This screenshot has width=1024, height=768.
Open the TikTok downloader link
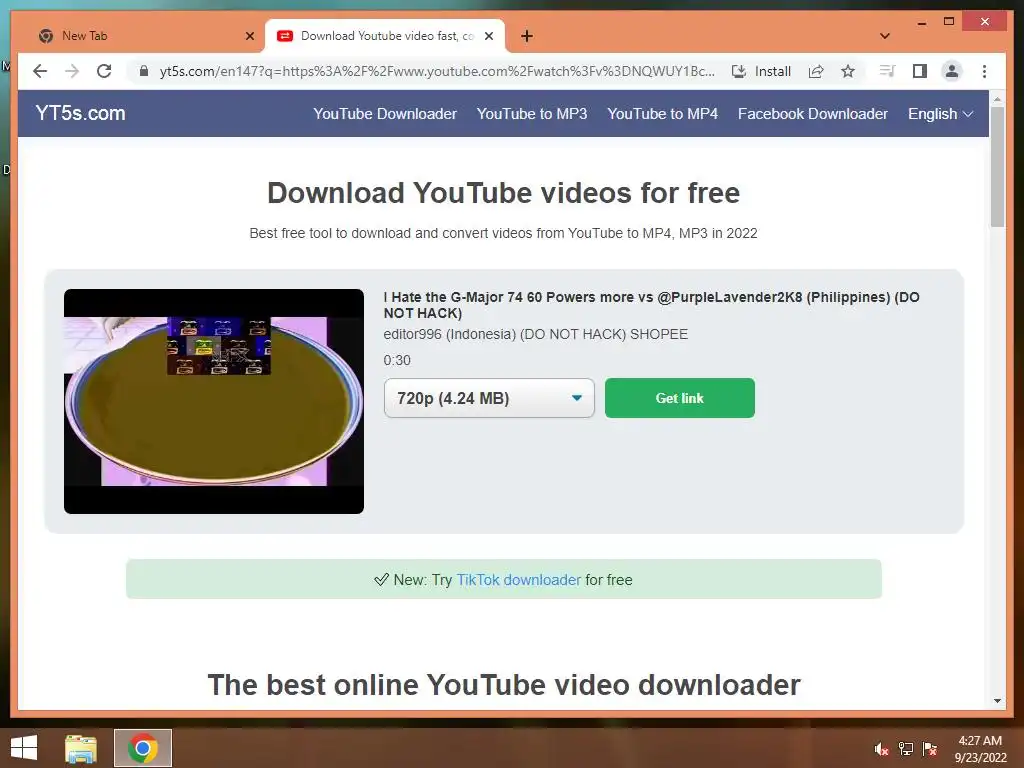click(518, 579)
